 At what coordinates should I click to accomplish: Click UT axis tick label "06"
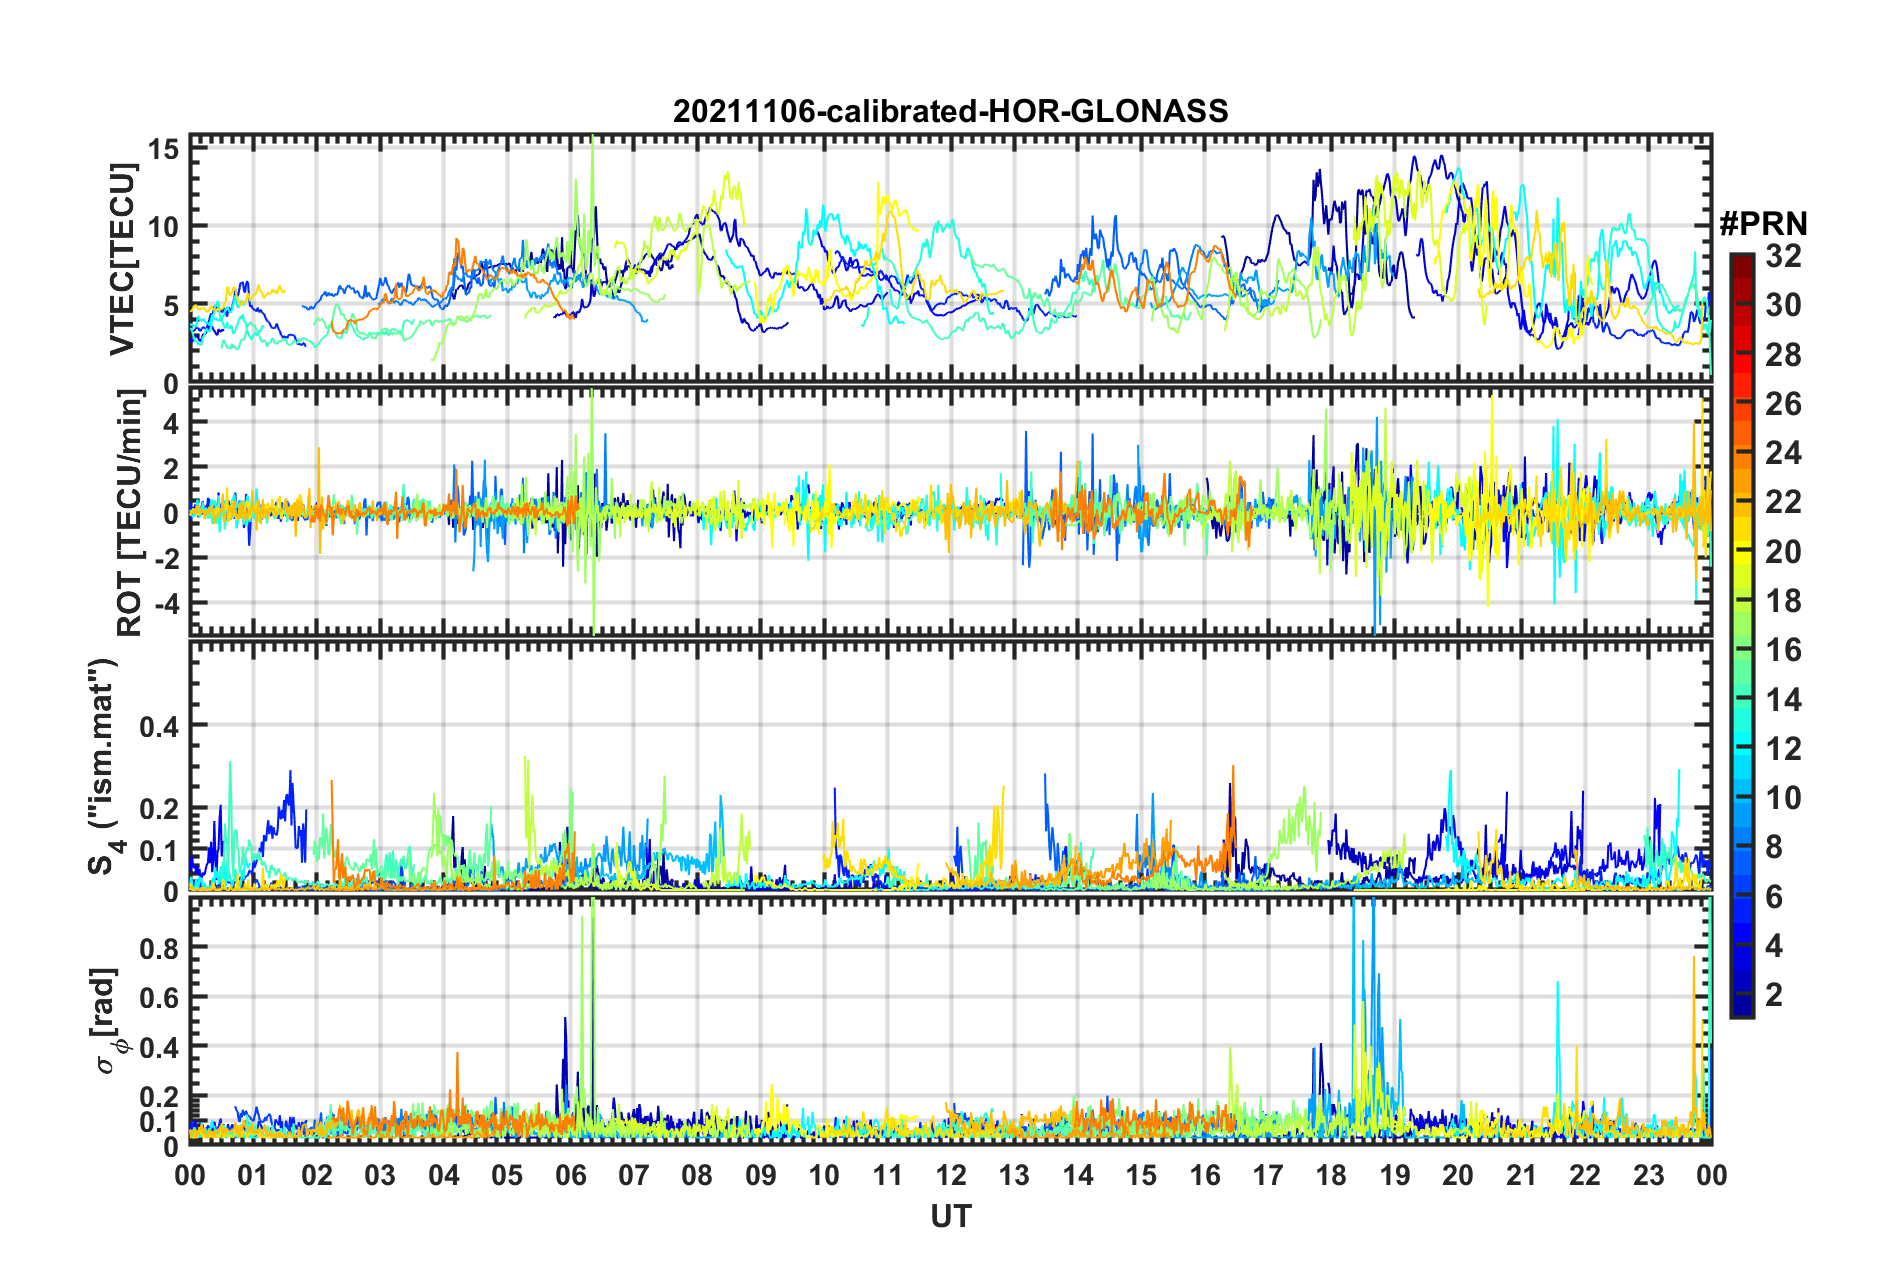point(570,1175)
